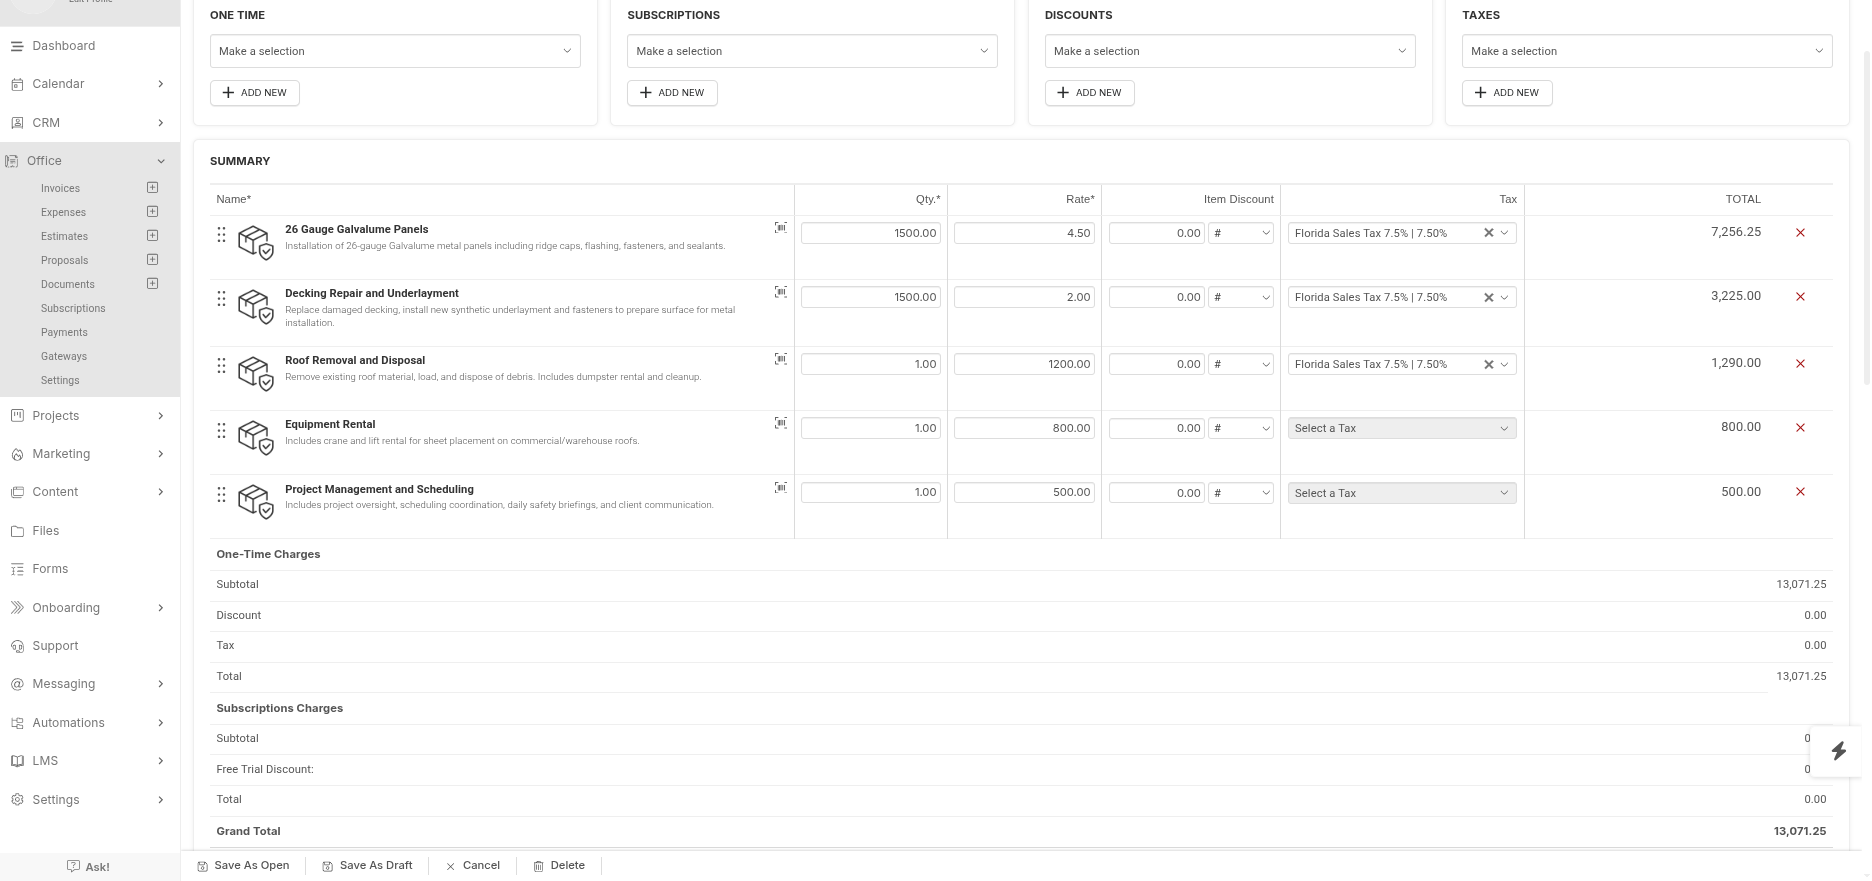Open the One Time selection dropdown
The image size is (1872, 881).
tap(395, 51)
